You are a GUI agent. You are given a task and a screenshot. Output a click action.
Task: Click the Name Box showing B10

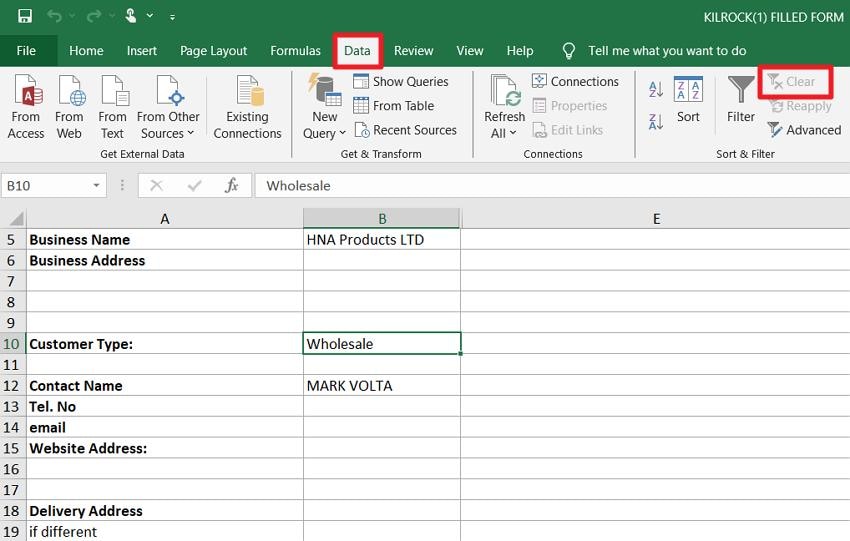[46, 186]
